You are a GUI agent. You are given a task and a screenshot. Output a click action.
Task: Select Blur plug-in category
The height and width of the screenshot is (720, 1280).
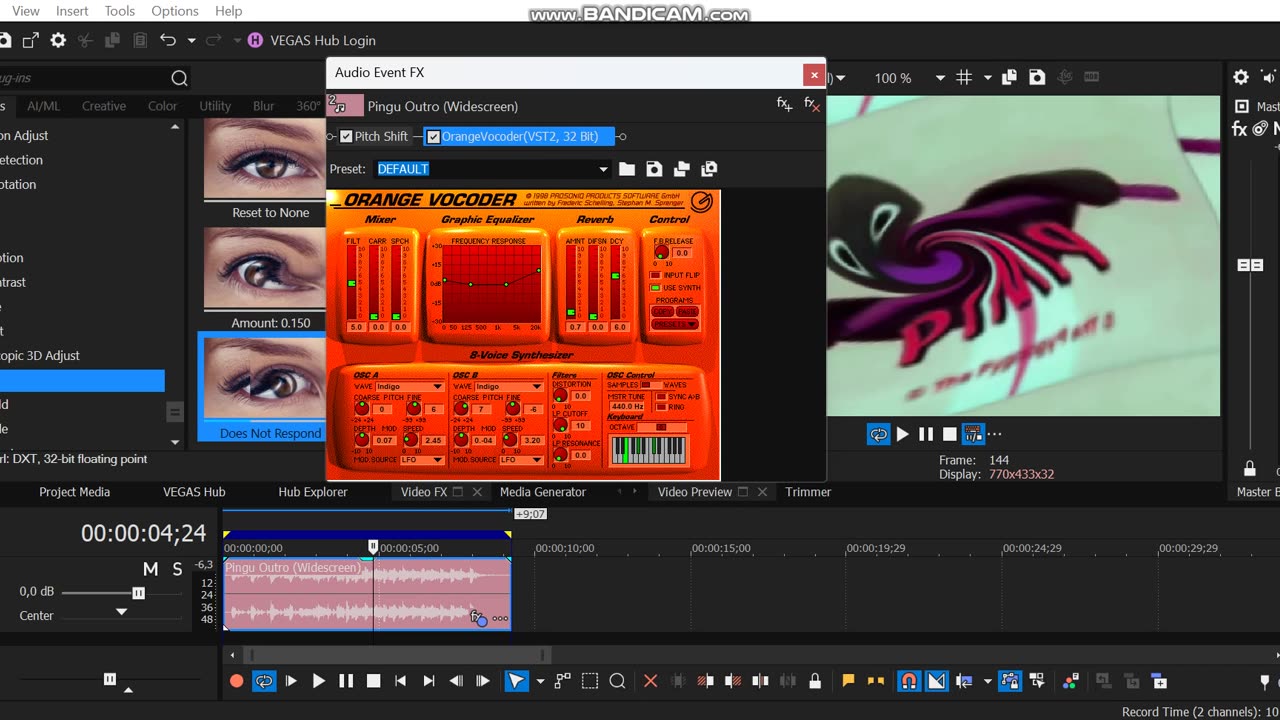264,106
